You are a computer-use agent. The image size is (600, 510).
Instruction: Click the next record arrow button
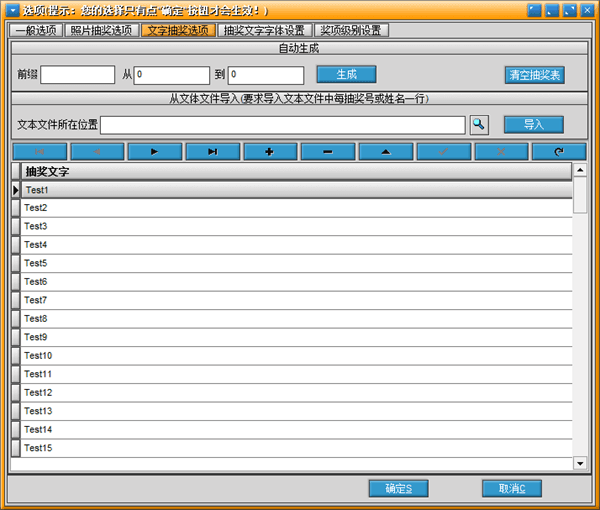pos(154,151)
